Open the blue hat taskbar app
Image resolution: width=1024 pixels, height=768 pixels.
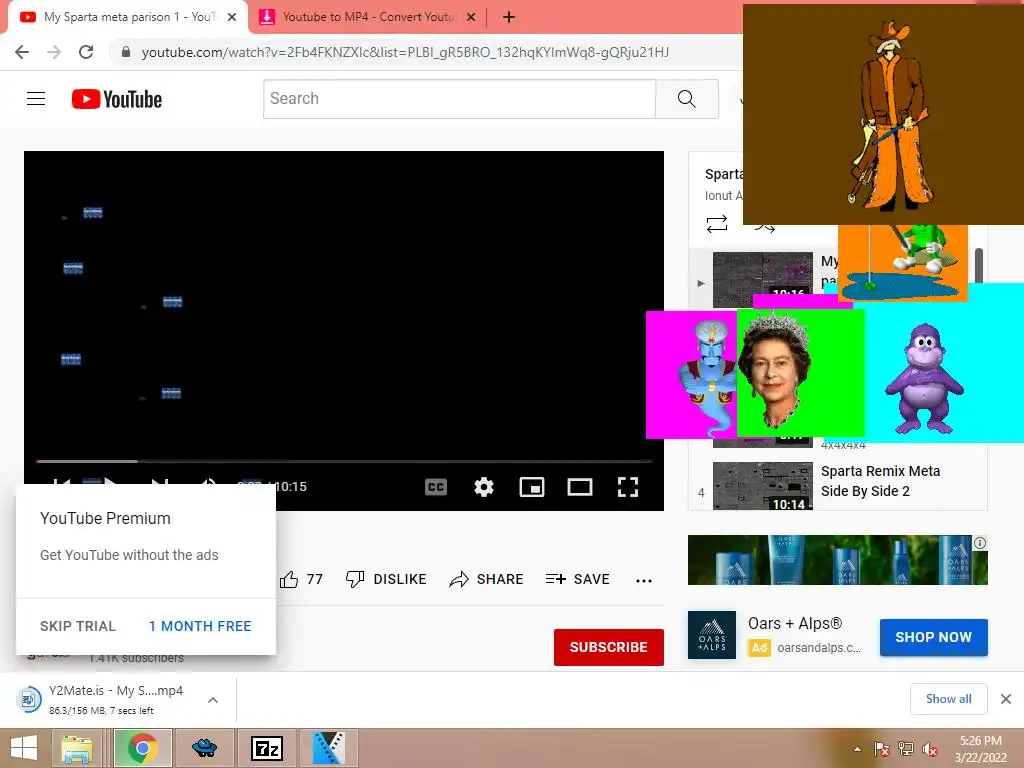click(204, 748)
